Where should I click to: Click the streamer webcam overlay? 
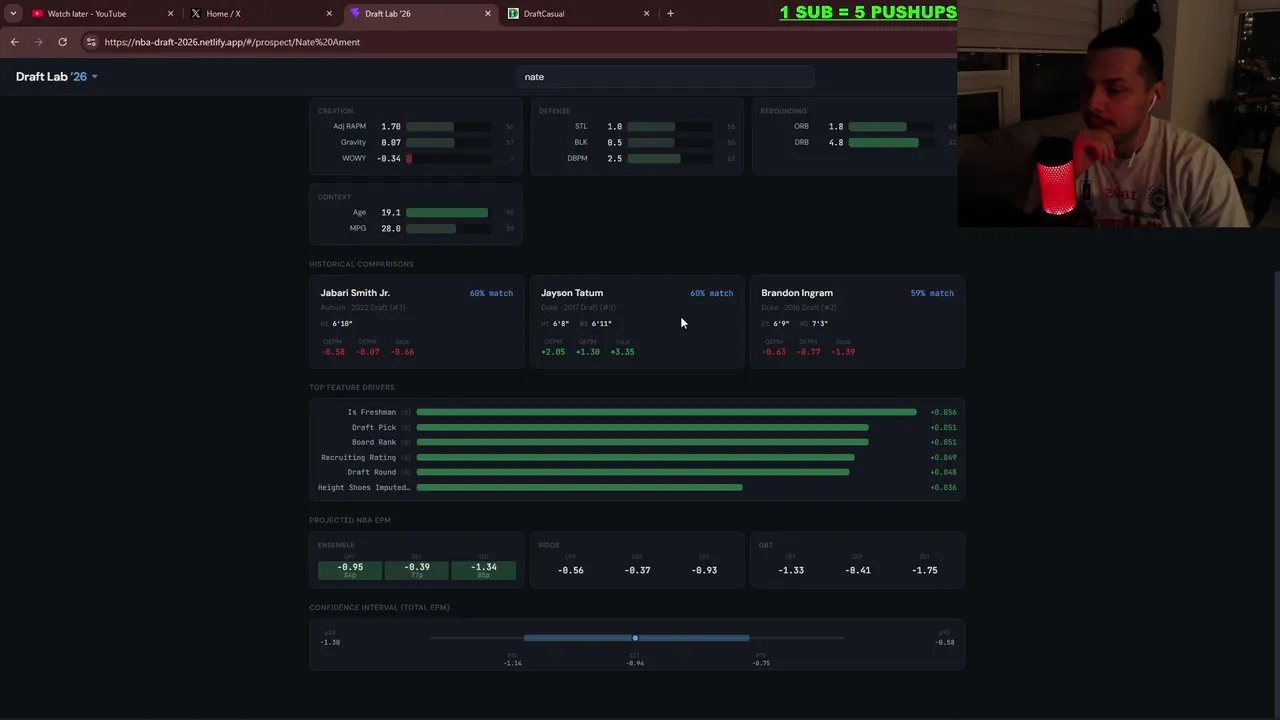[x=1118, y=114]
